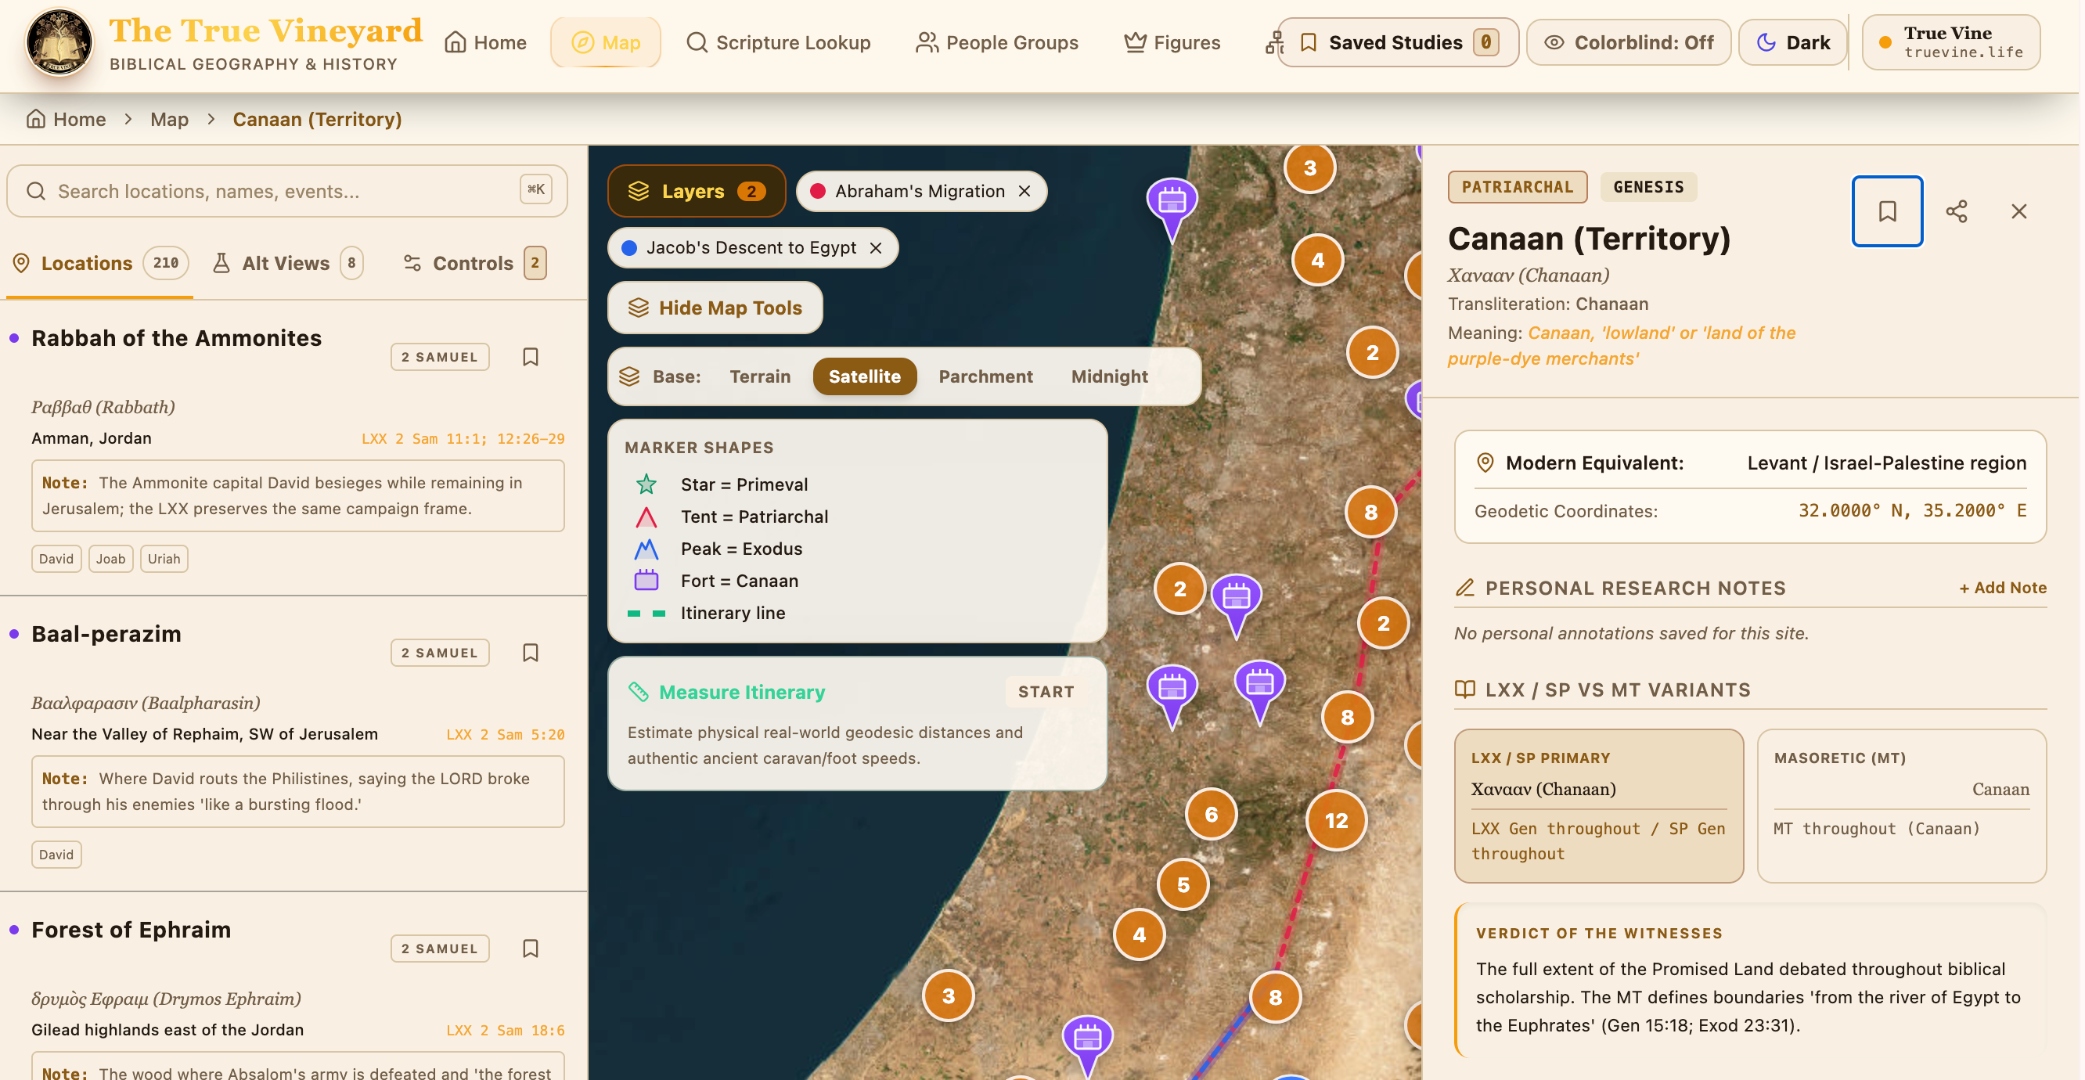Click red dot of Abraham's Migration
The image size is (2085, 1080).
tap(818, 191)
